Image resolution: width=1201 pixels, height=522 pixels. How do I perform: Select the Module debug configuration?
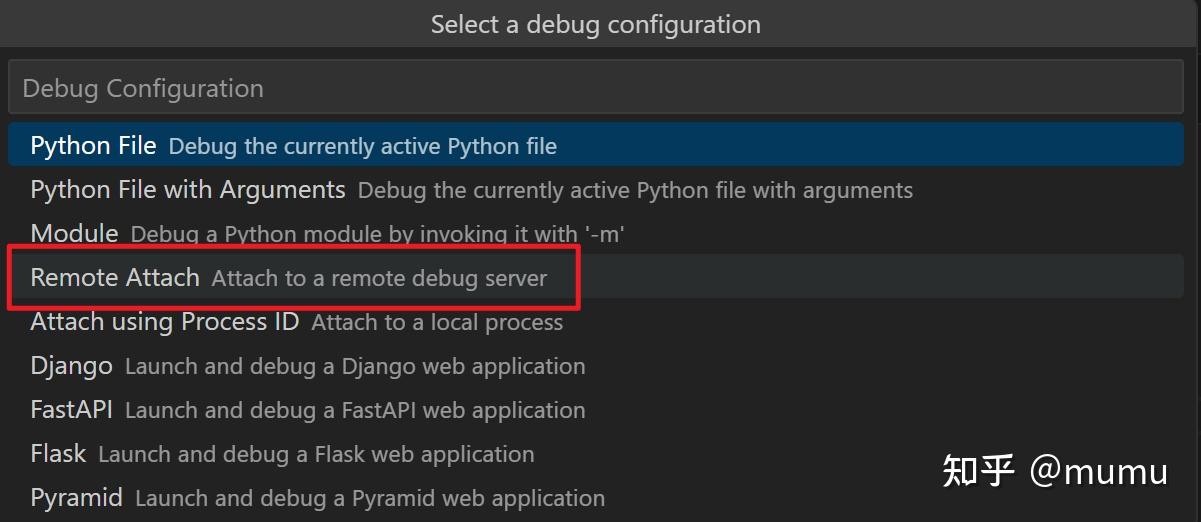click(74, 234)
